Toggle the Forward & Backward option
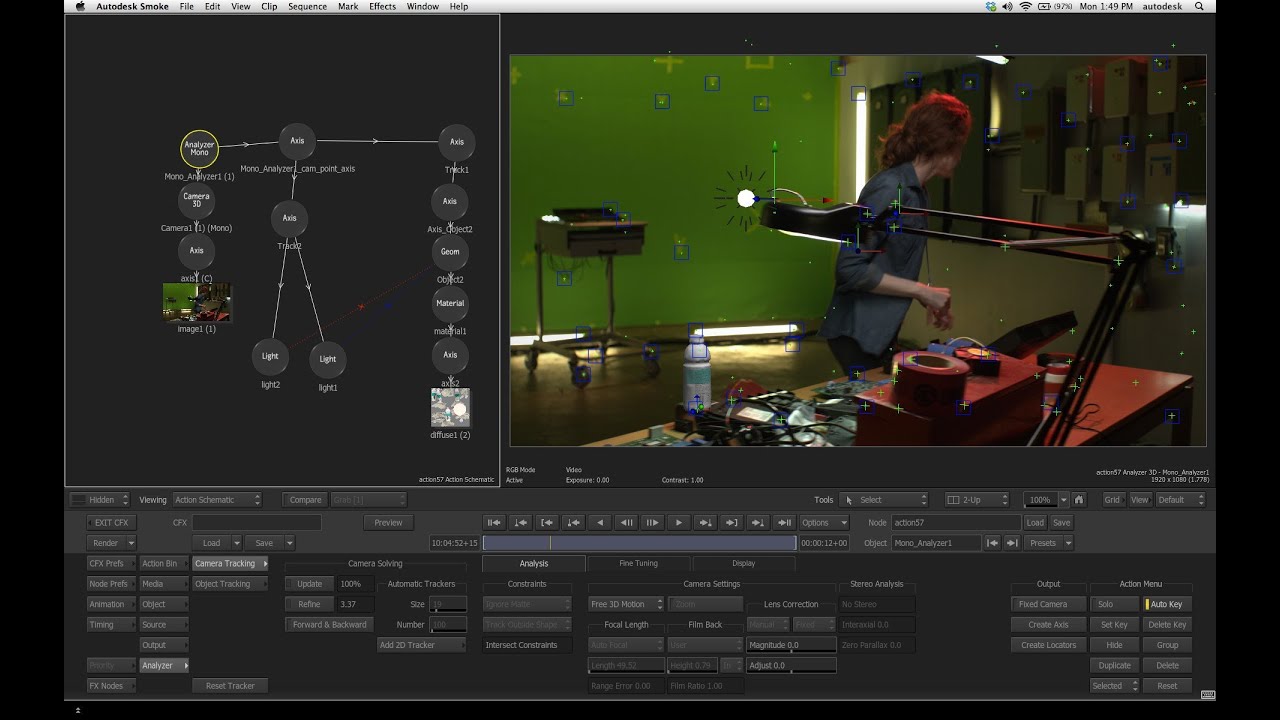Image resolution: width=1280 pixels, height=720 pixels. (329, 624)
